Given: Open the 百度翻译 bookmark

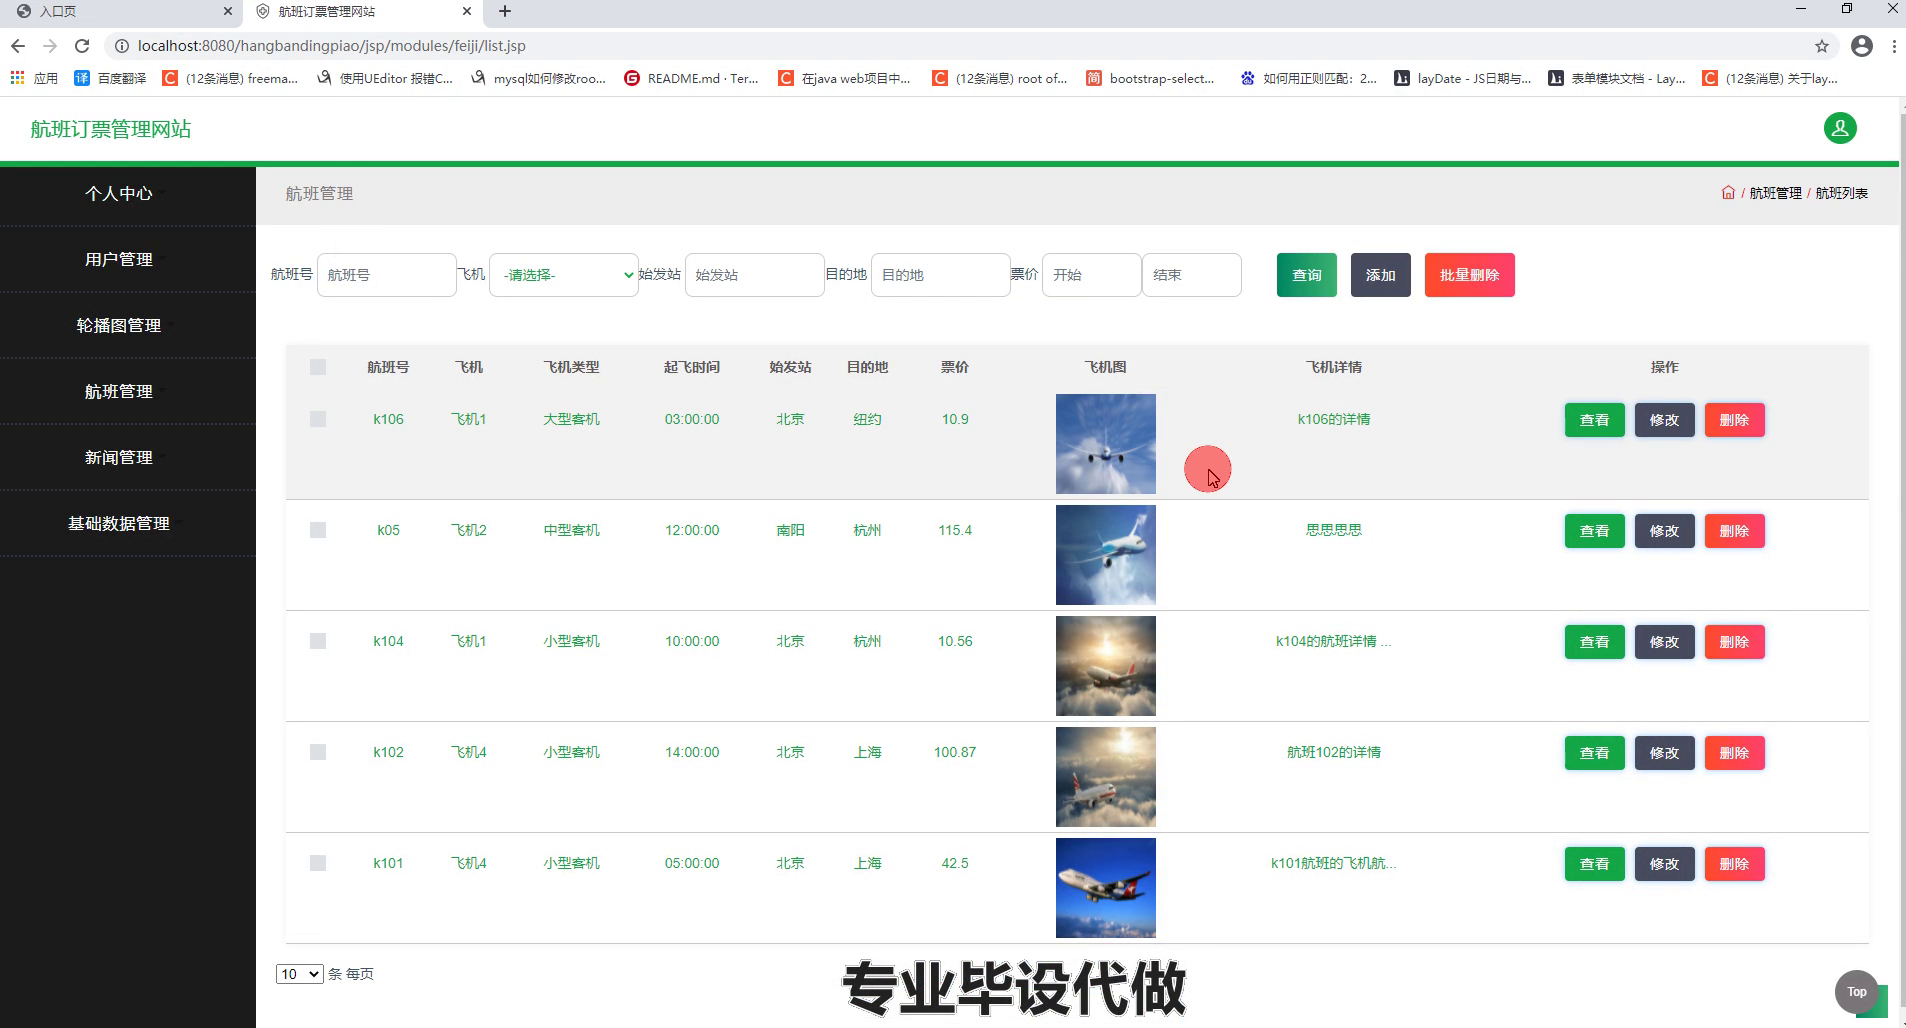Looking at the screenshot, I should [111, 78].
